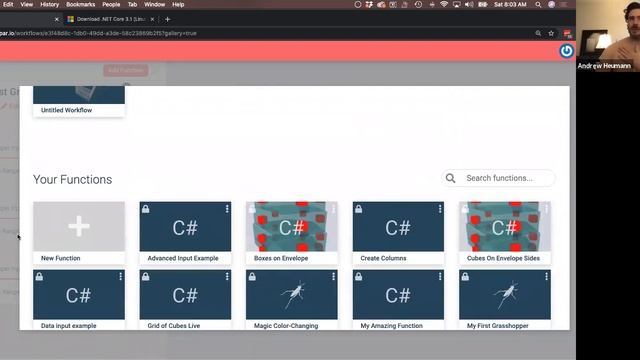Click the dimmed button behind the gallery
Viewport: 640px width, 360px height.
126,70
